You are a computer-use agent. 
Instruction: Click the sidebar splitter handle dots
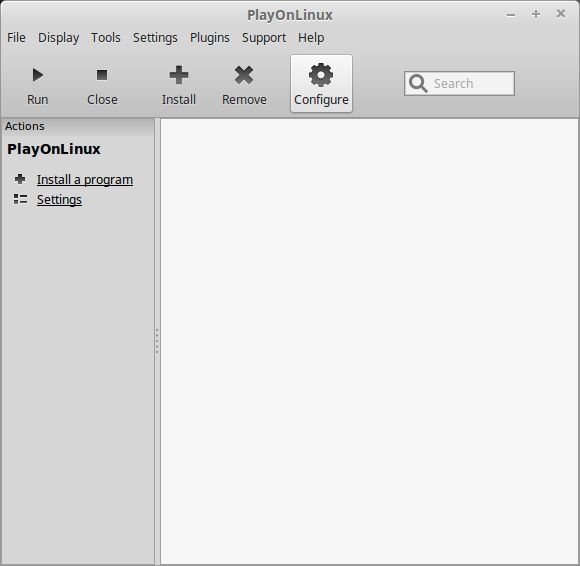[157, 341]
